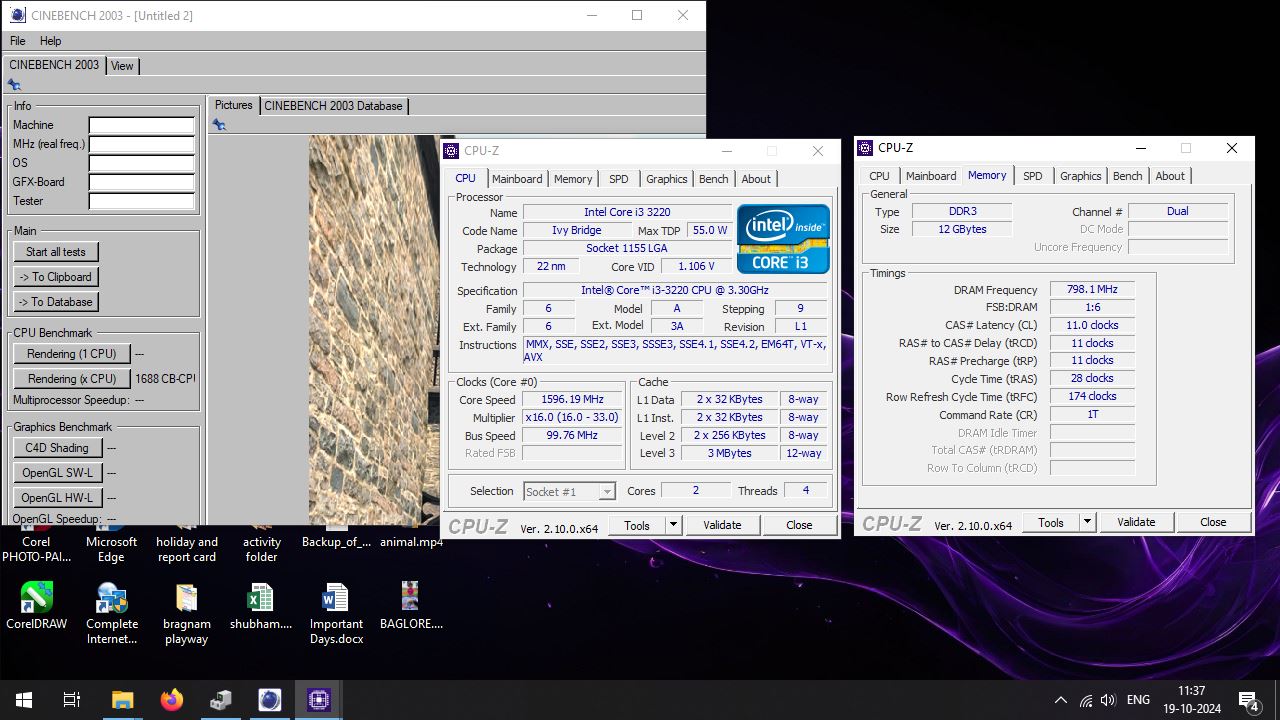Viewport: 1280px width, 720px height.
Task: Click the MHz (real freq.) field
Action: click(x=142, y=144)
